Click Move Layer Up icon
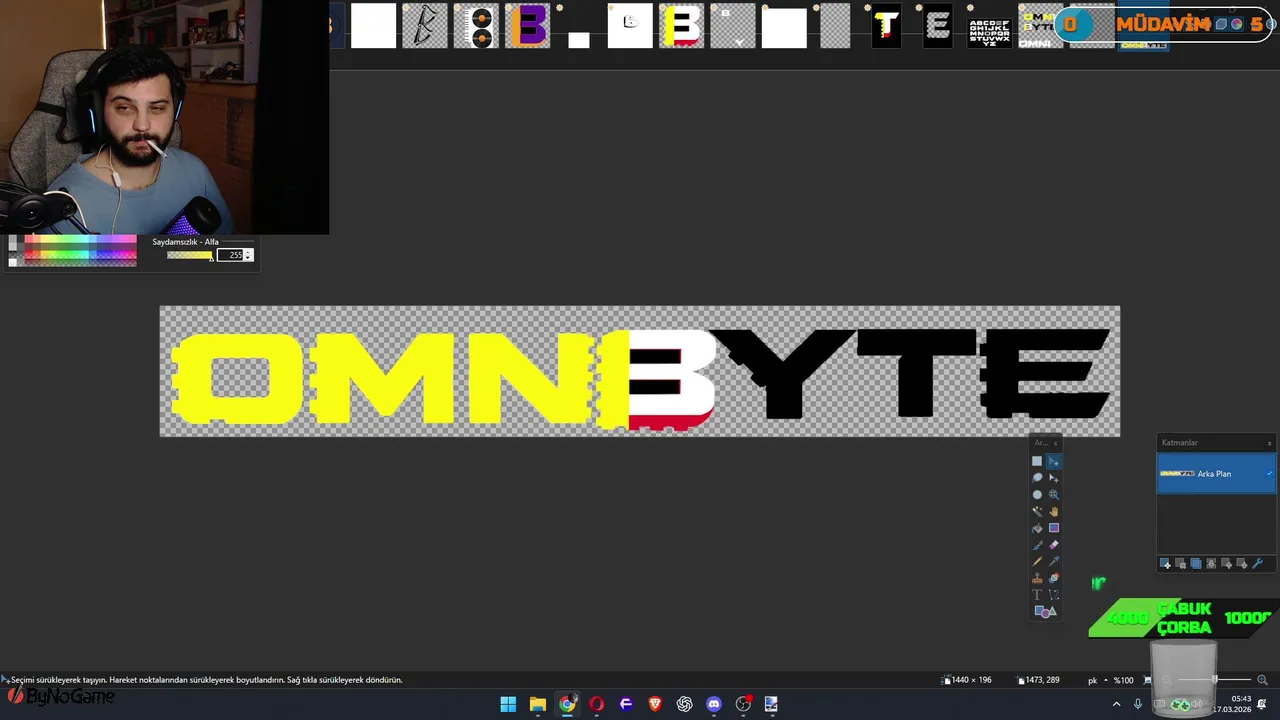1280x720 pixels. (x=1227, y=564)
